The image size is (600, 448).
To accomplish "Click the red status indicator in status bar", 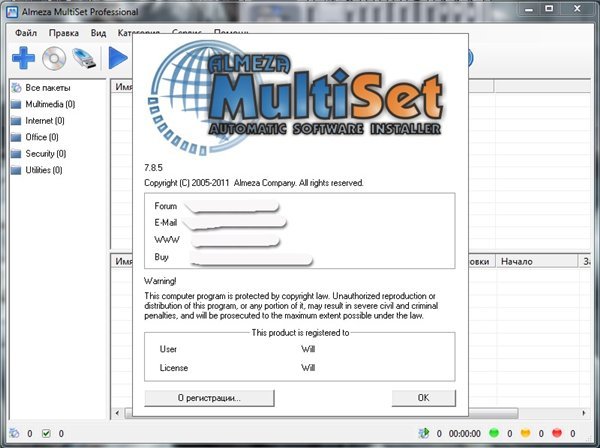I will (557, 433).
